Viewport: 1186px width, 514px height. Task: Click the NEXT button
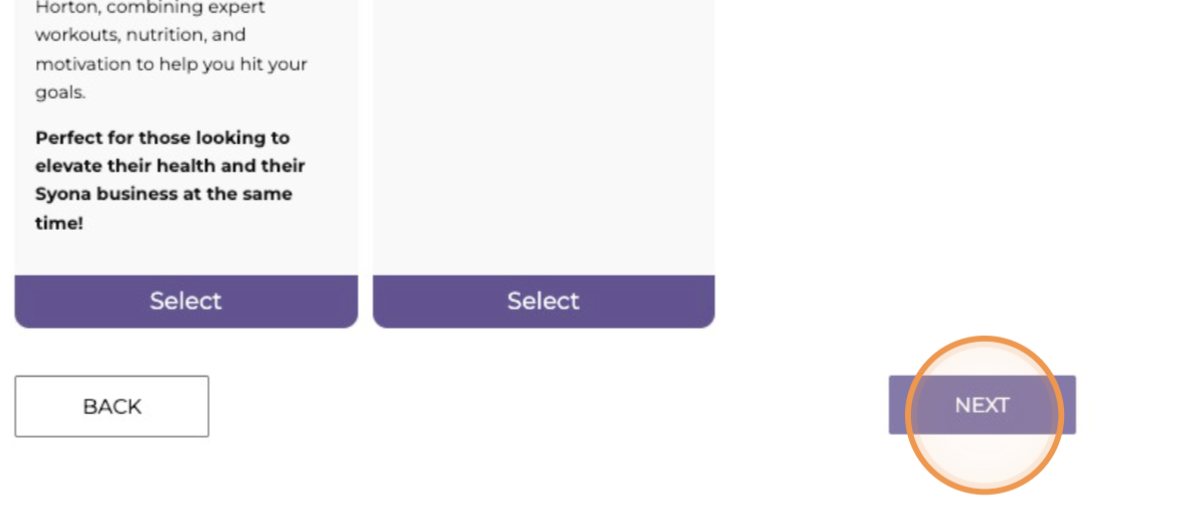[x=981, y=405]
